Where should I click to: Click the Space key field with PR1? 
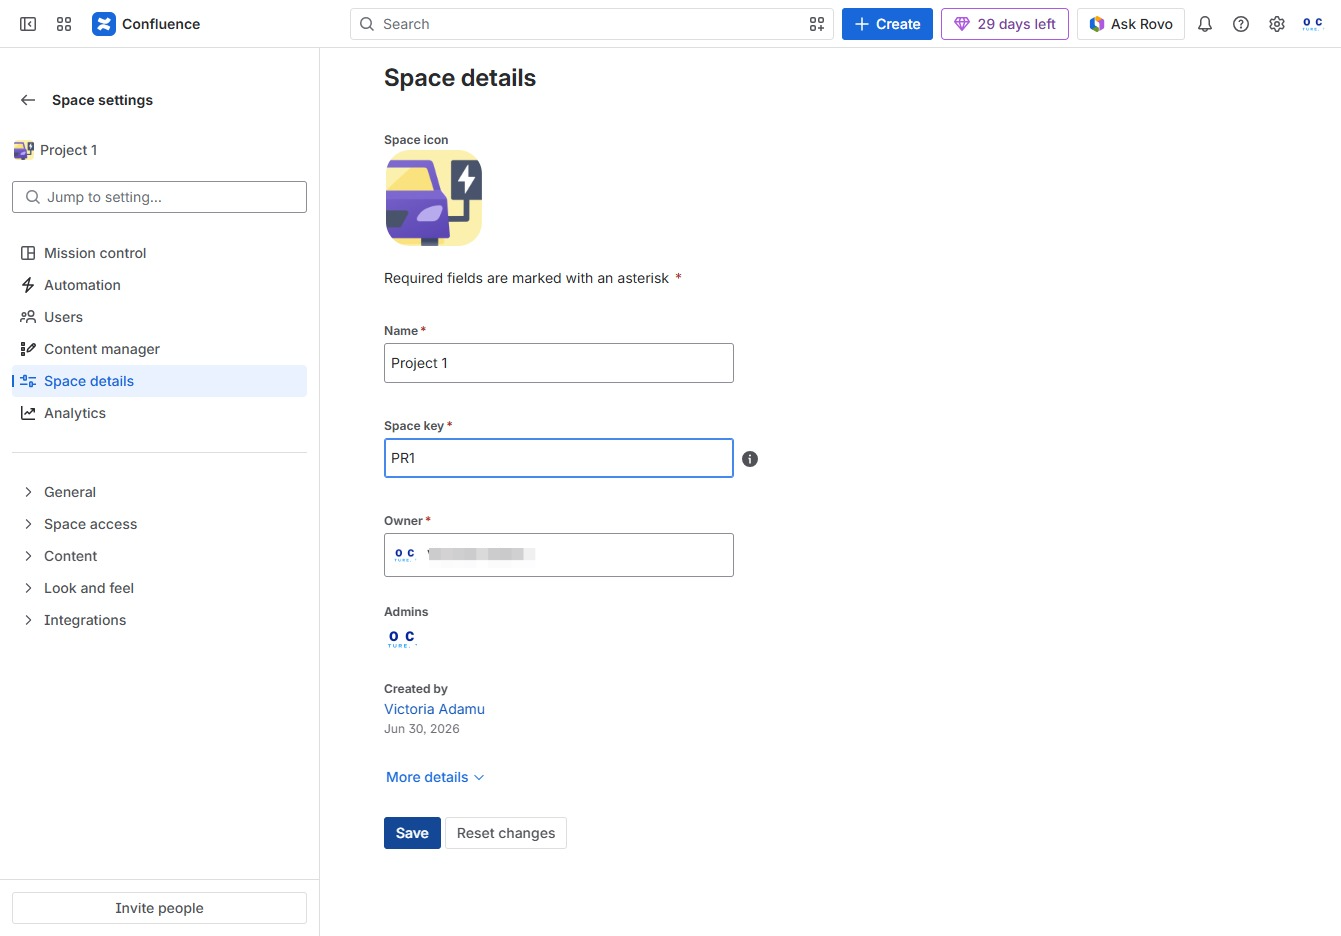(559, 458)
